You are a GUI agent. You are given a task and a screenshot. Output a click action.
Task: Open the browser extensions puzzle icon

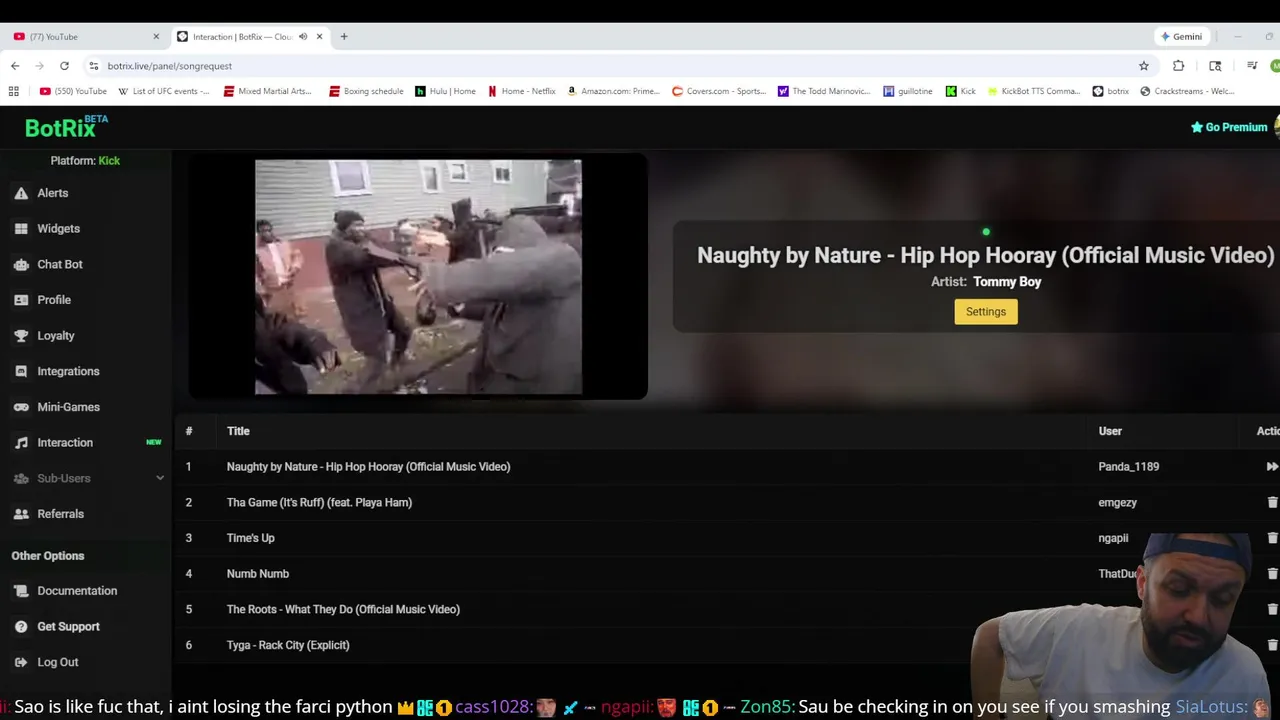[1179, 66]
